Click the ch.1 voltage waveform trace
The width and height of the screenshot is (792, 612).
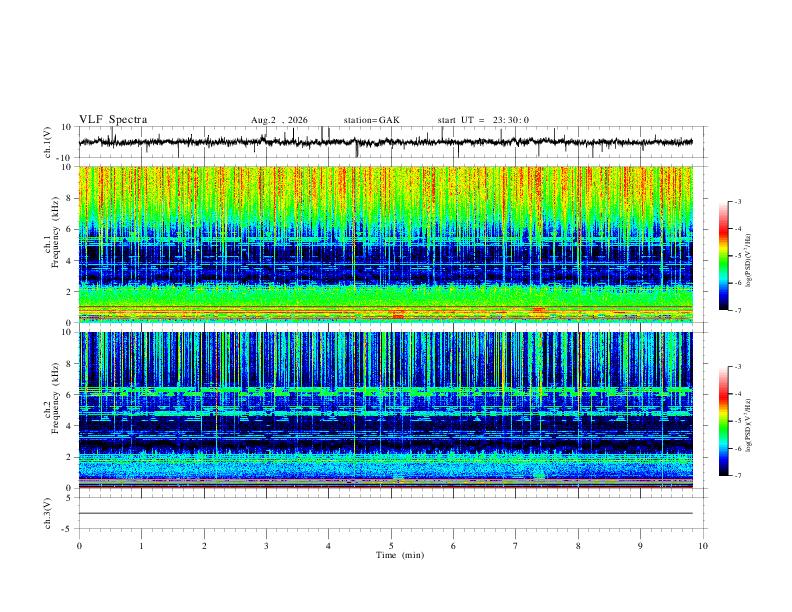pyautogui.click(x=386, y=142)
